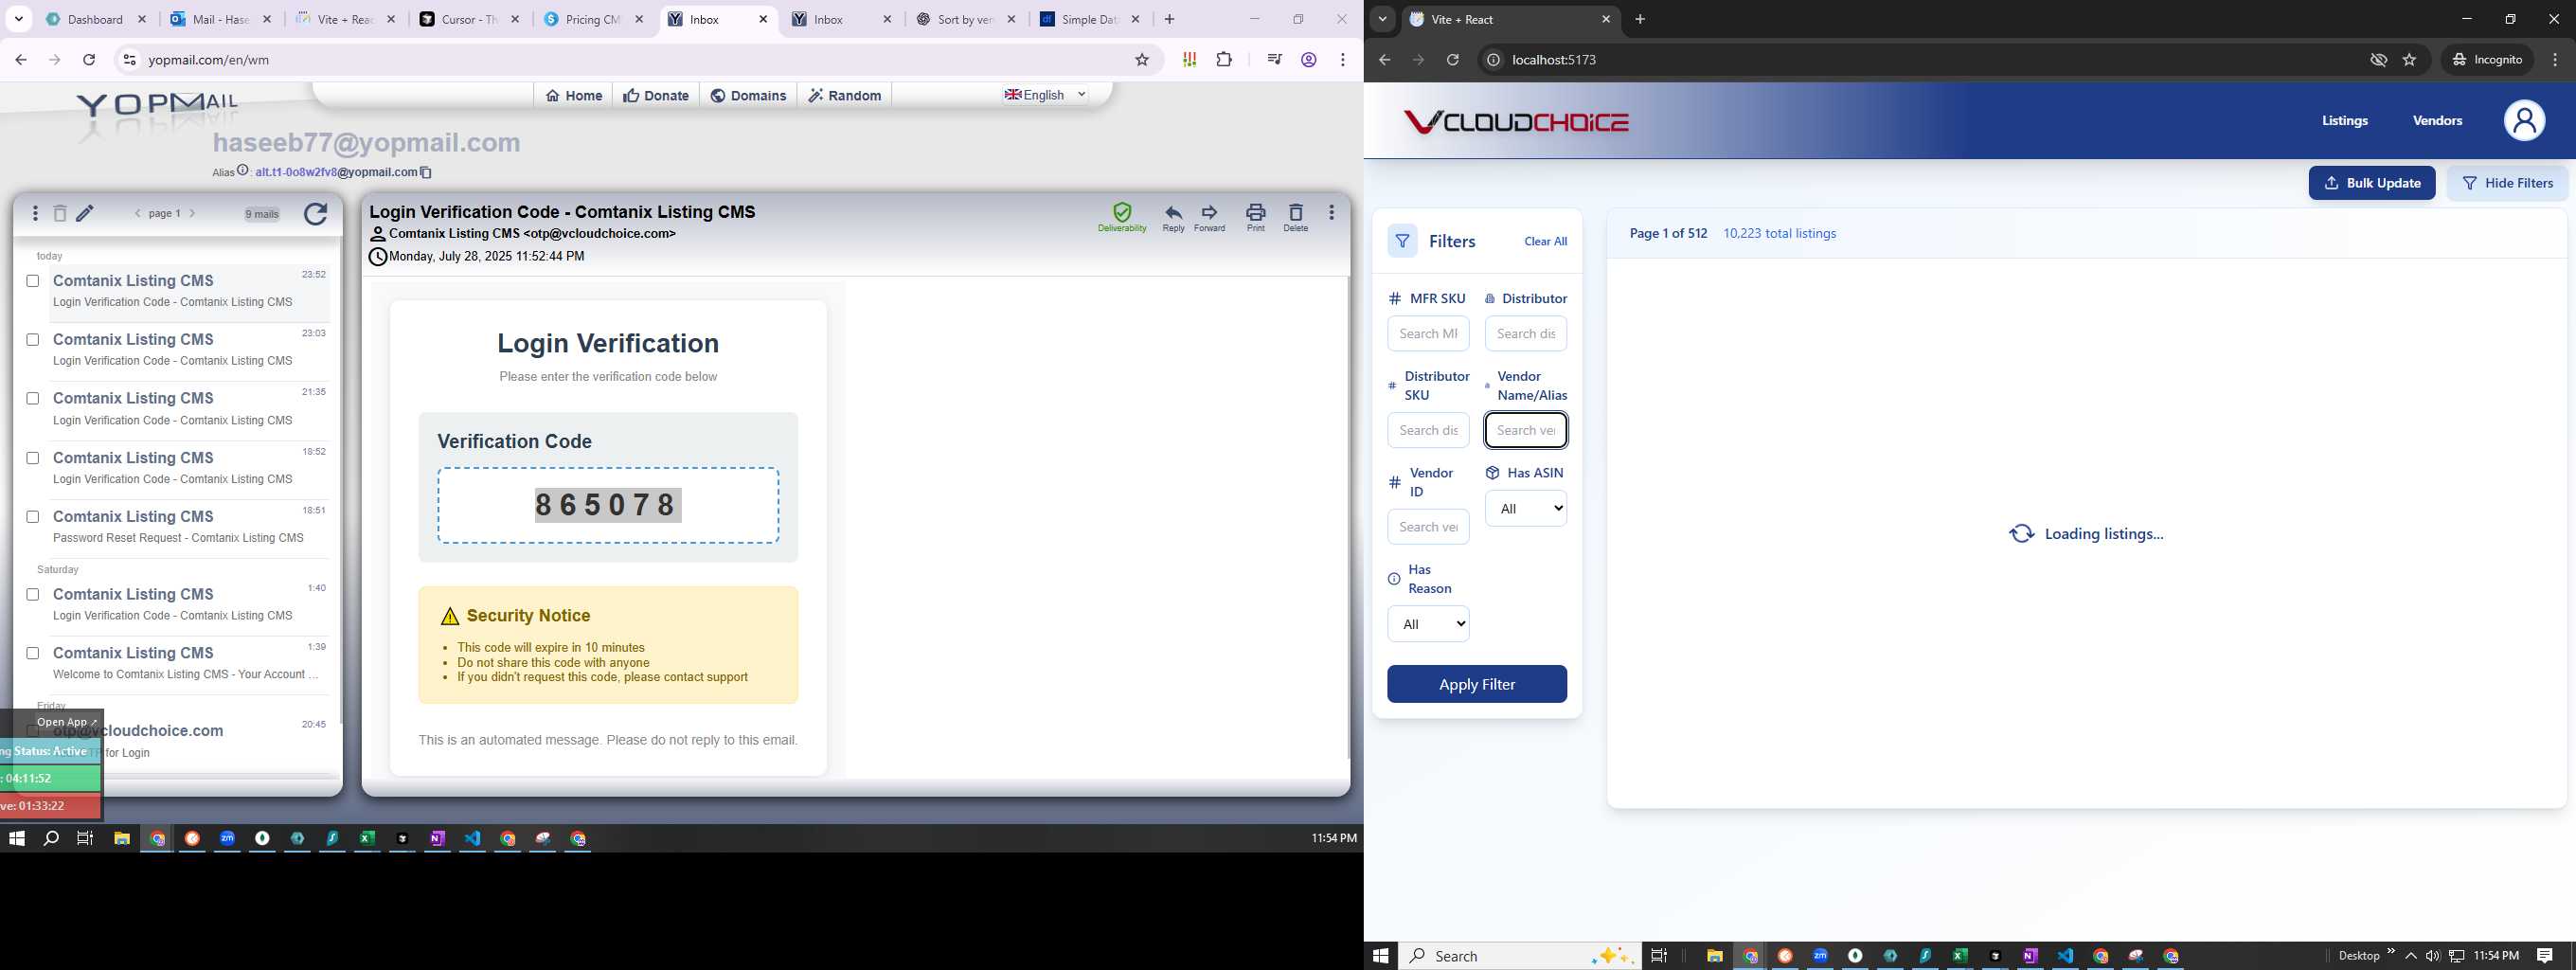Click the MFR SKU search field

[1428, 334]
